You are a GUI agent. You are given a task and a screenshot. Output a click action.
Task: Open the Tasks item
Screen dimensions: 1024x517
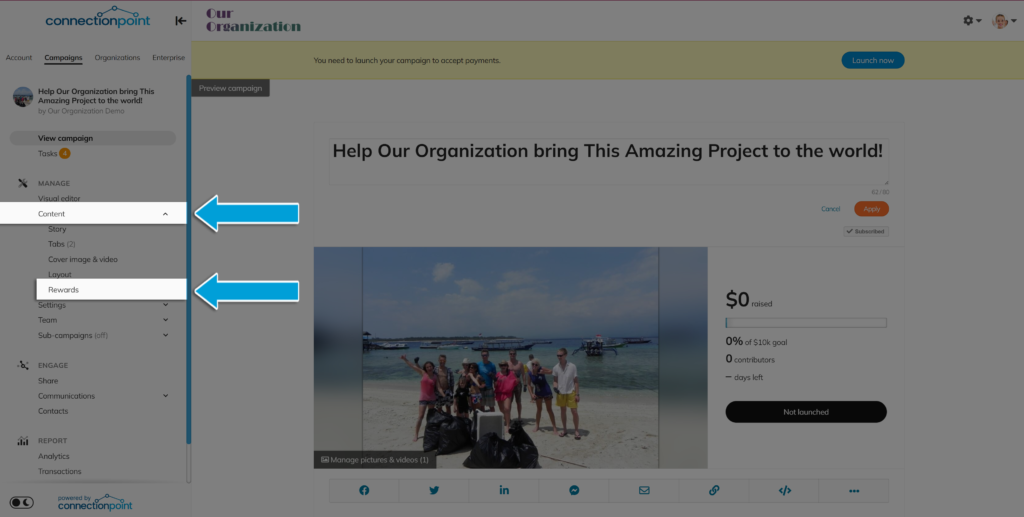[x=48, y=153]
